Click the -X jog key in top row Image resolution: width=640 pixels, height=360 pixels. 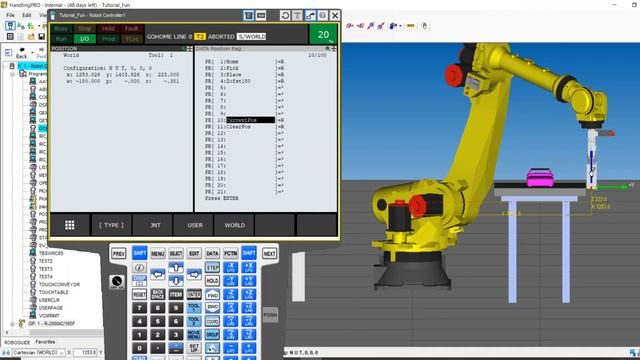tap(231, 267)
